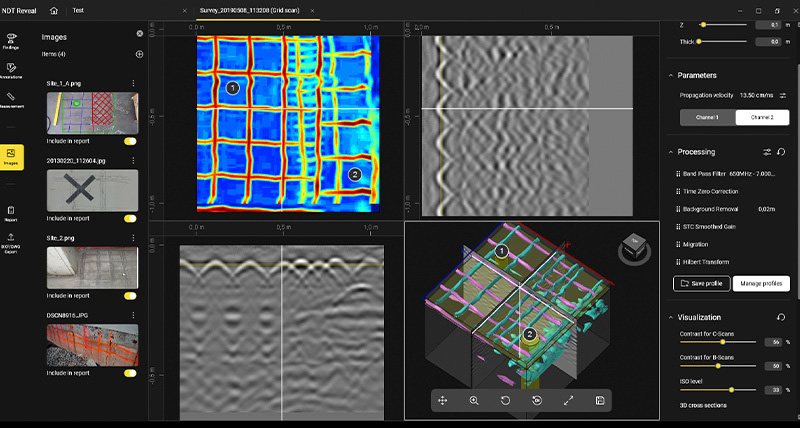Open the Findings sidebar panel
The width and height of the screenshot is (800, 428).
[11, 40]
